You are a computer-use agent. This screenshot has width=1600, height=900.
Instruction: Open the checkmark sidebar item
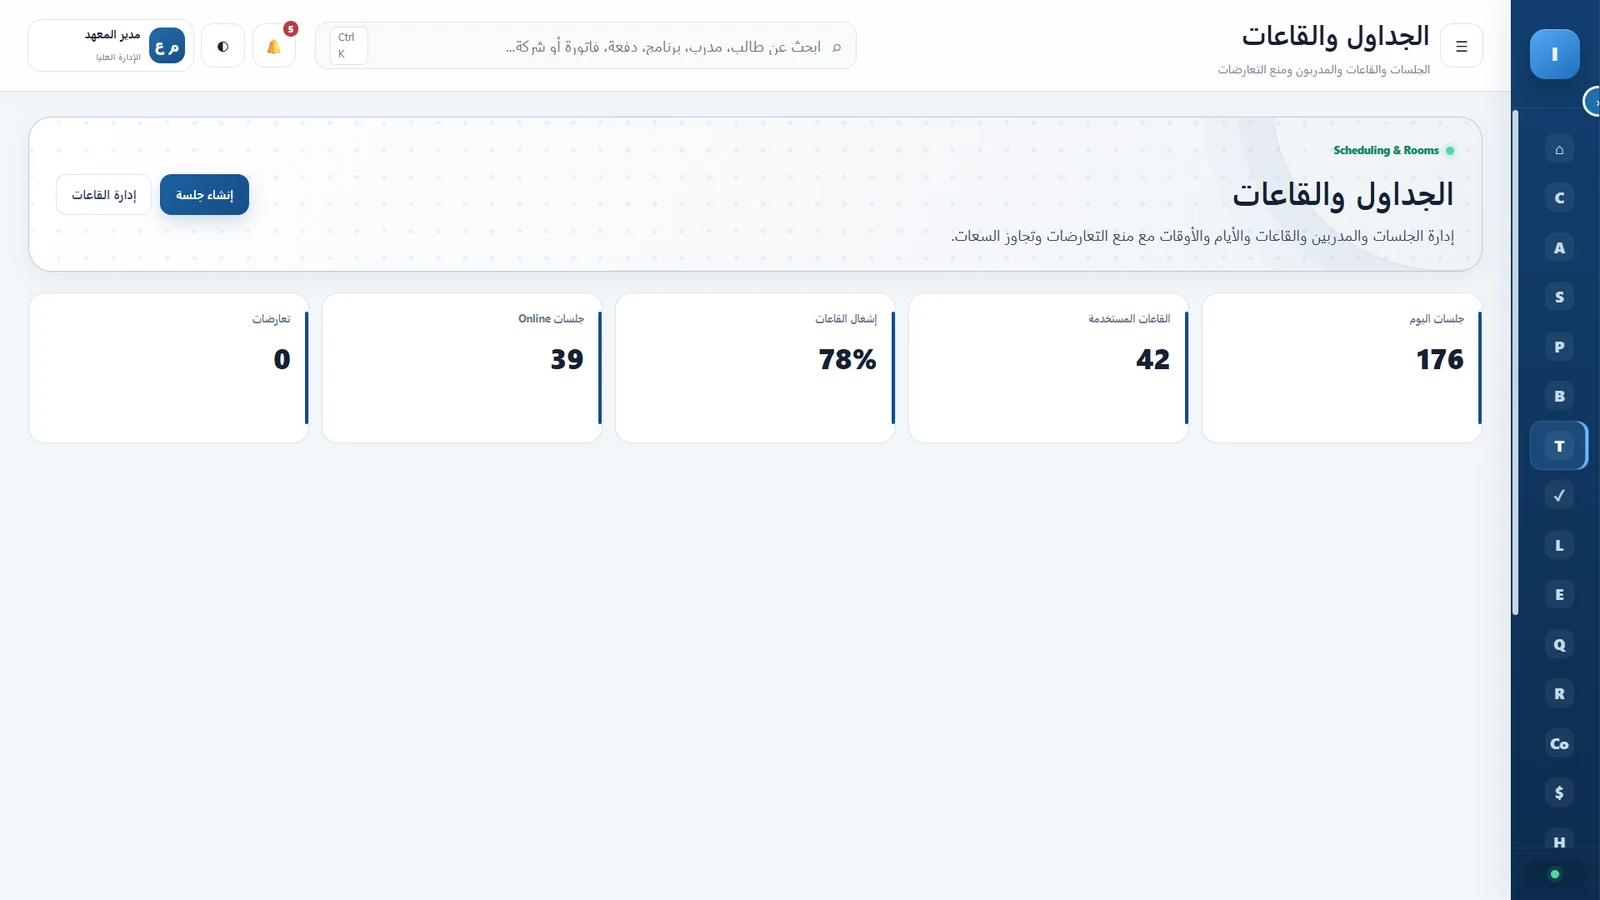(1558, 495)
